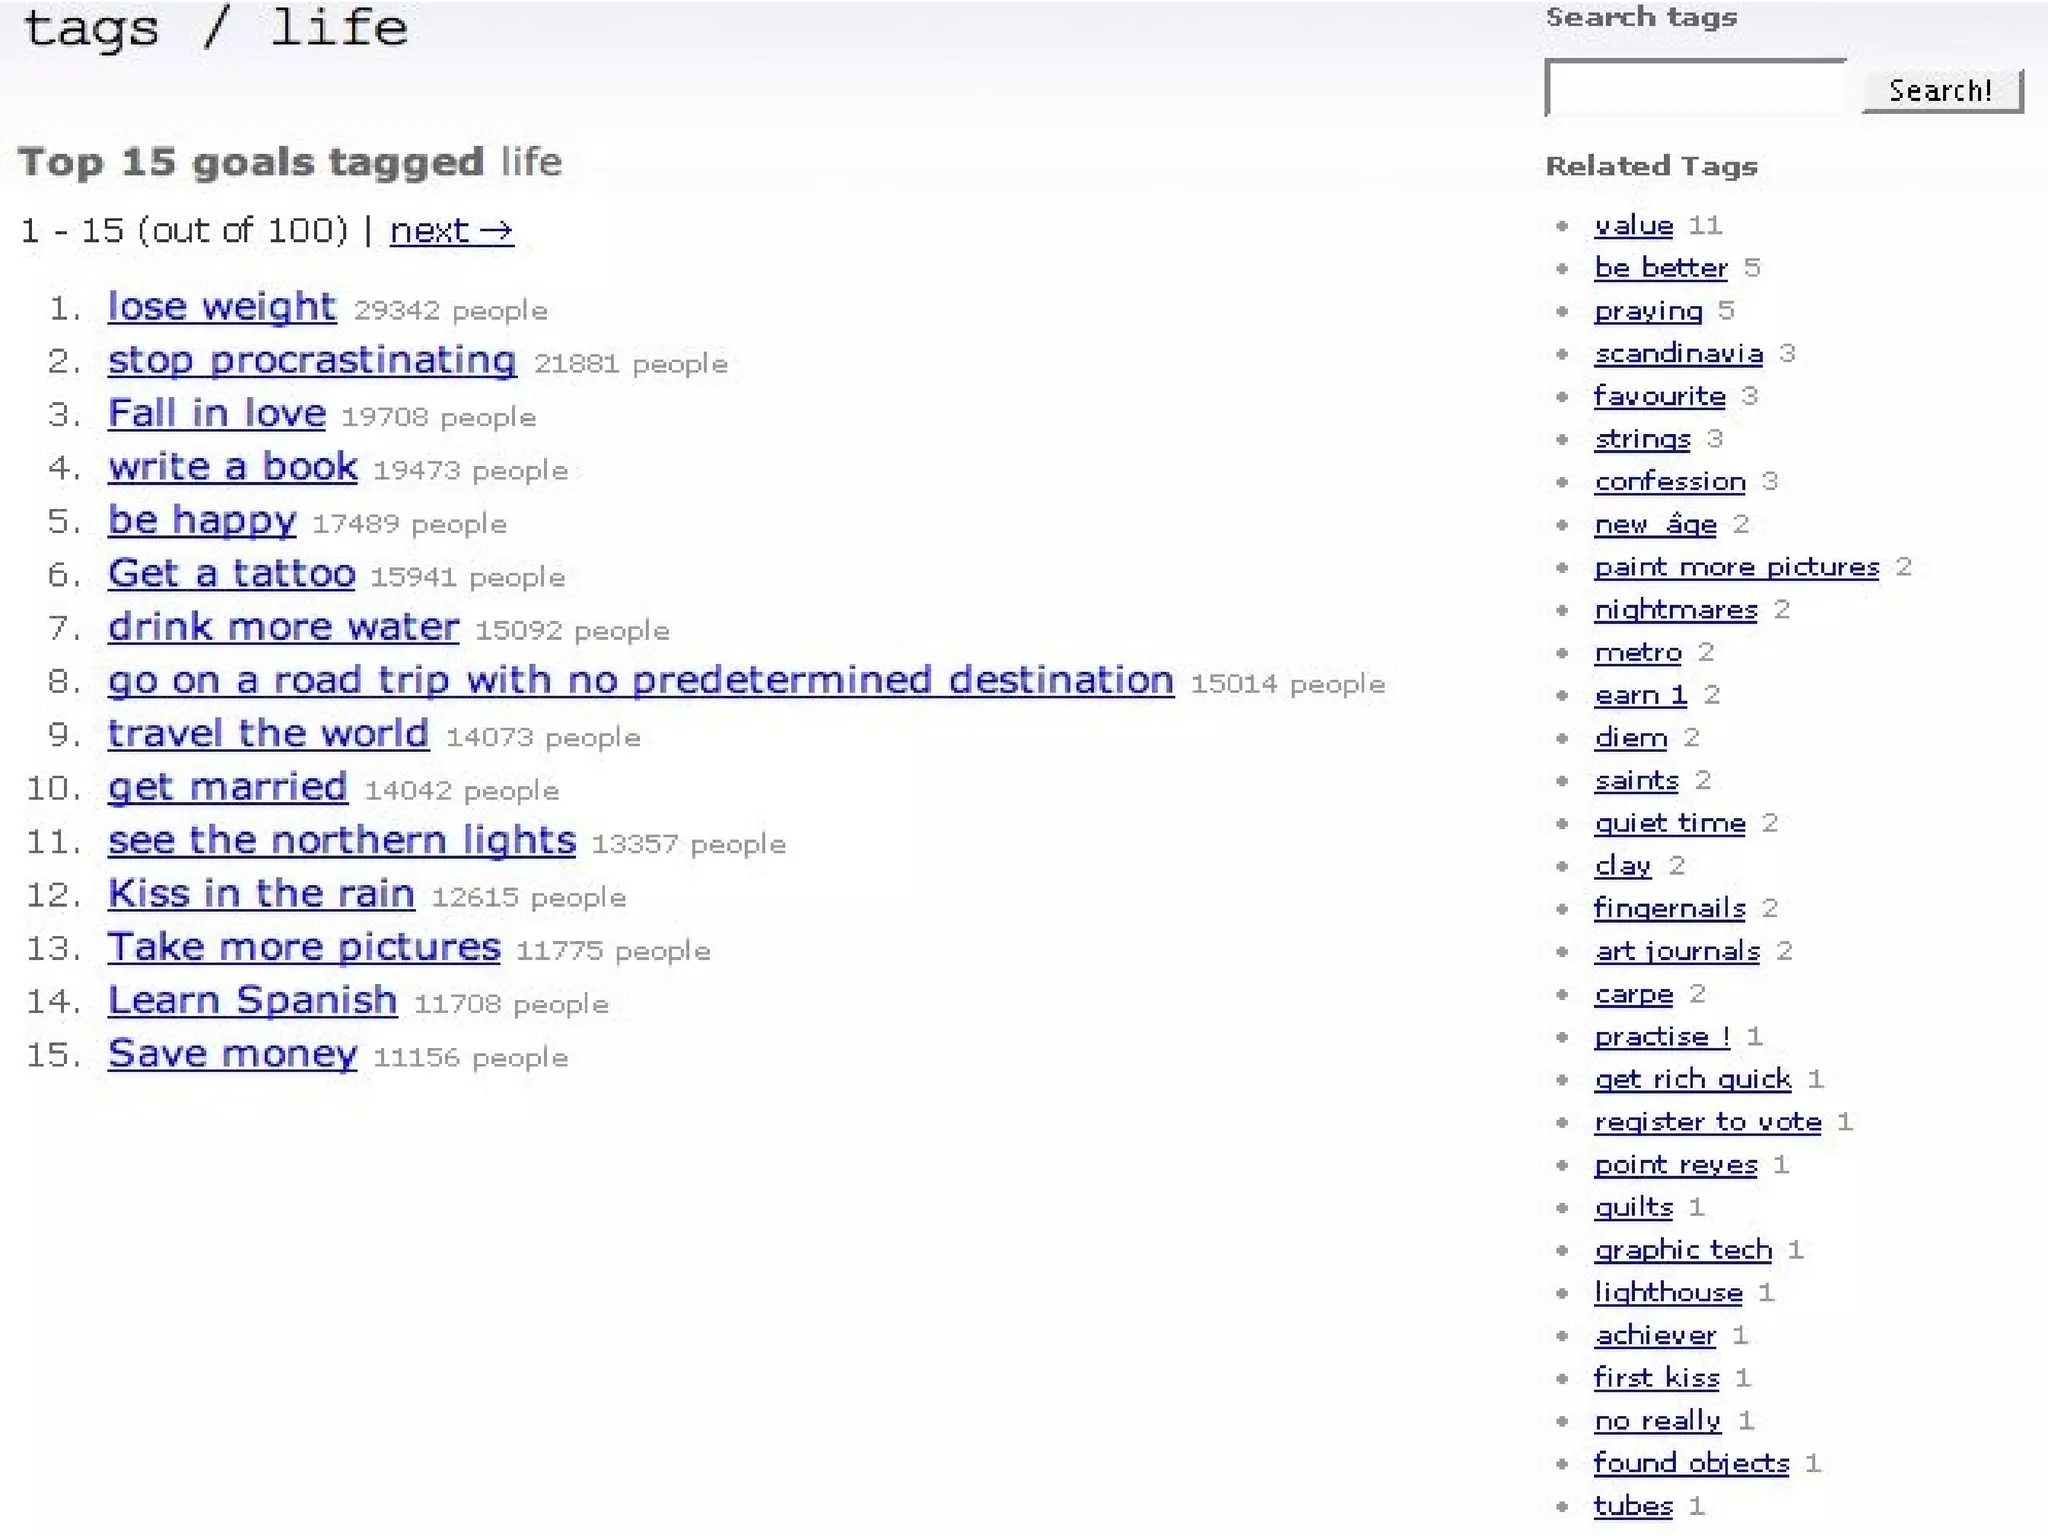
Task: Go to the next page of goals
Action: [451, 230]
